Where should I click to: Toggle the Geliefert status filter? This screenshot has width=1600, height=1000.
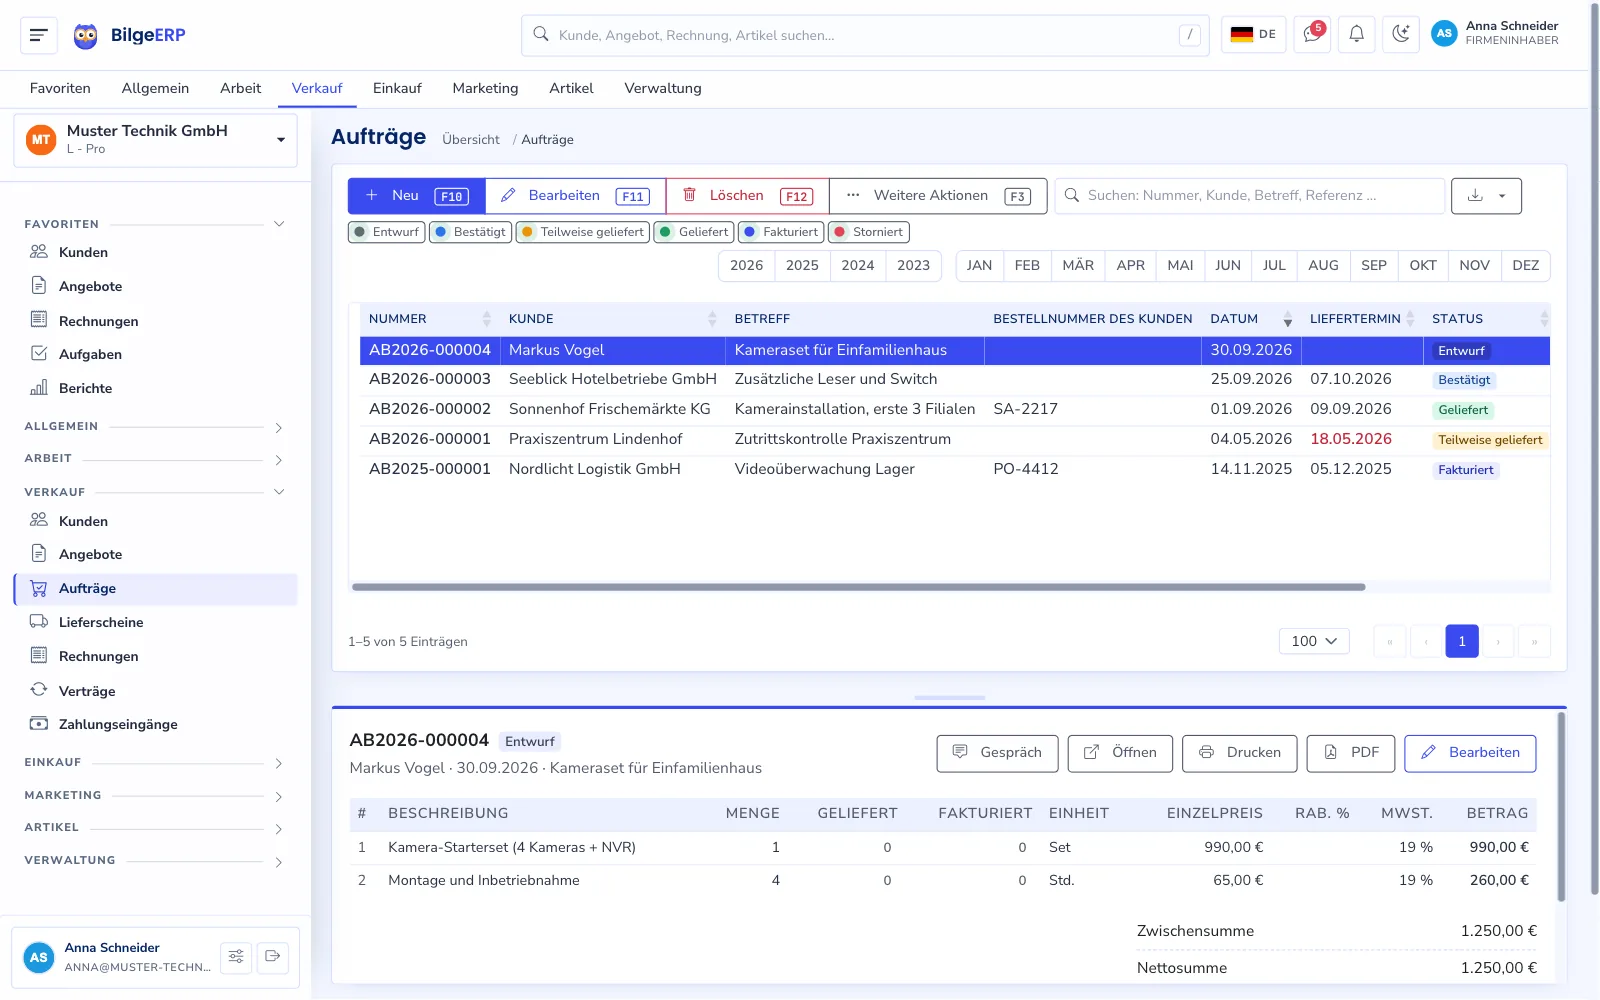[694, 232]
